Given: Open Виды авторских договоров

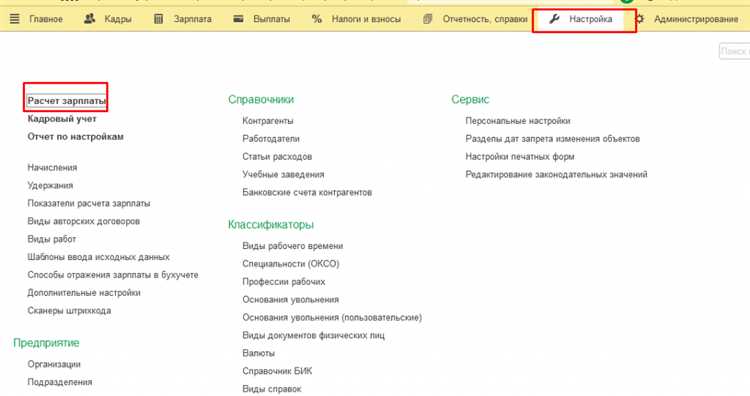Looking at the screenshot, I should click(84, 221).
